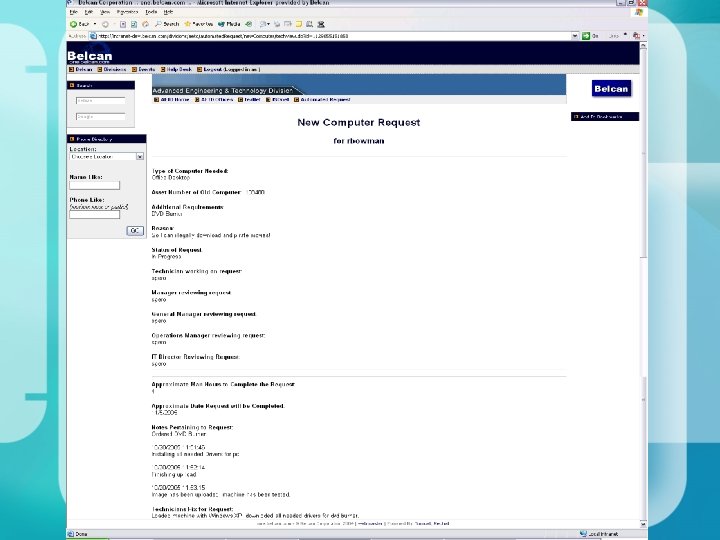Expand the Address bar dropdown arrow
720x540 pixels.
coord(575,36)
